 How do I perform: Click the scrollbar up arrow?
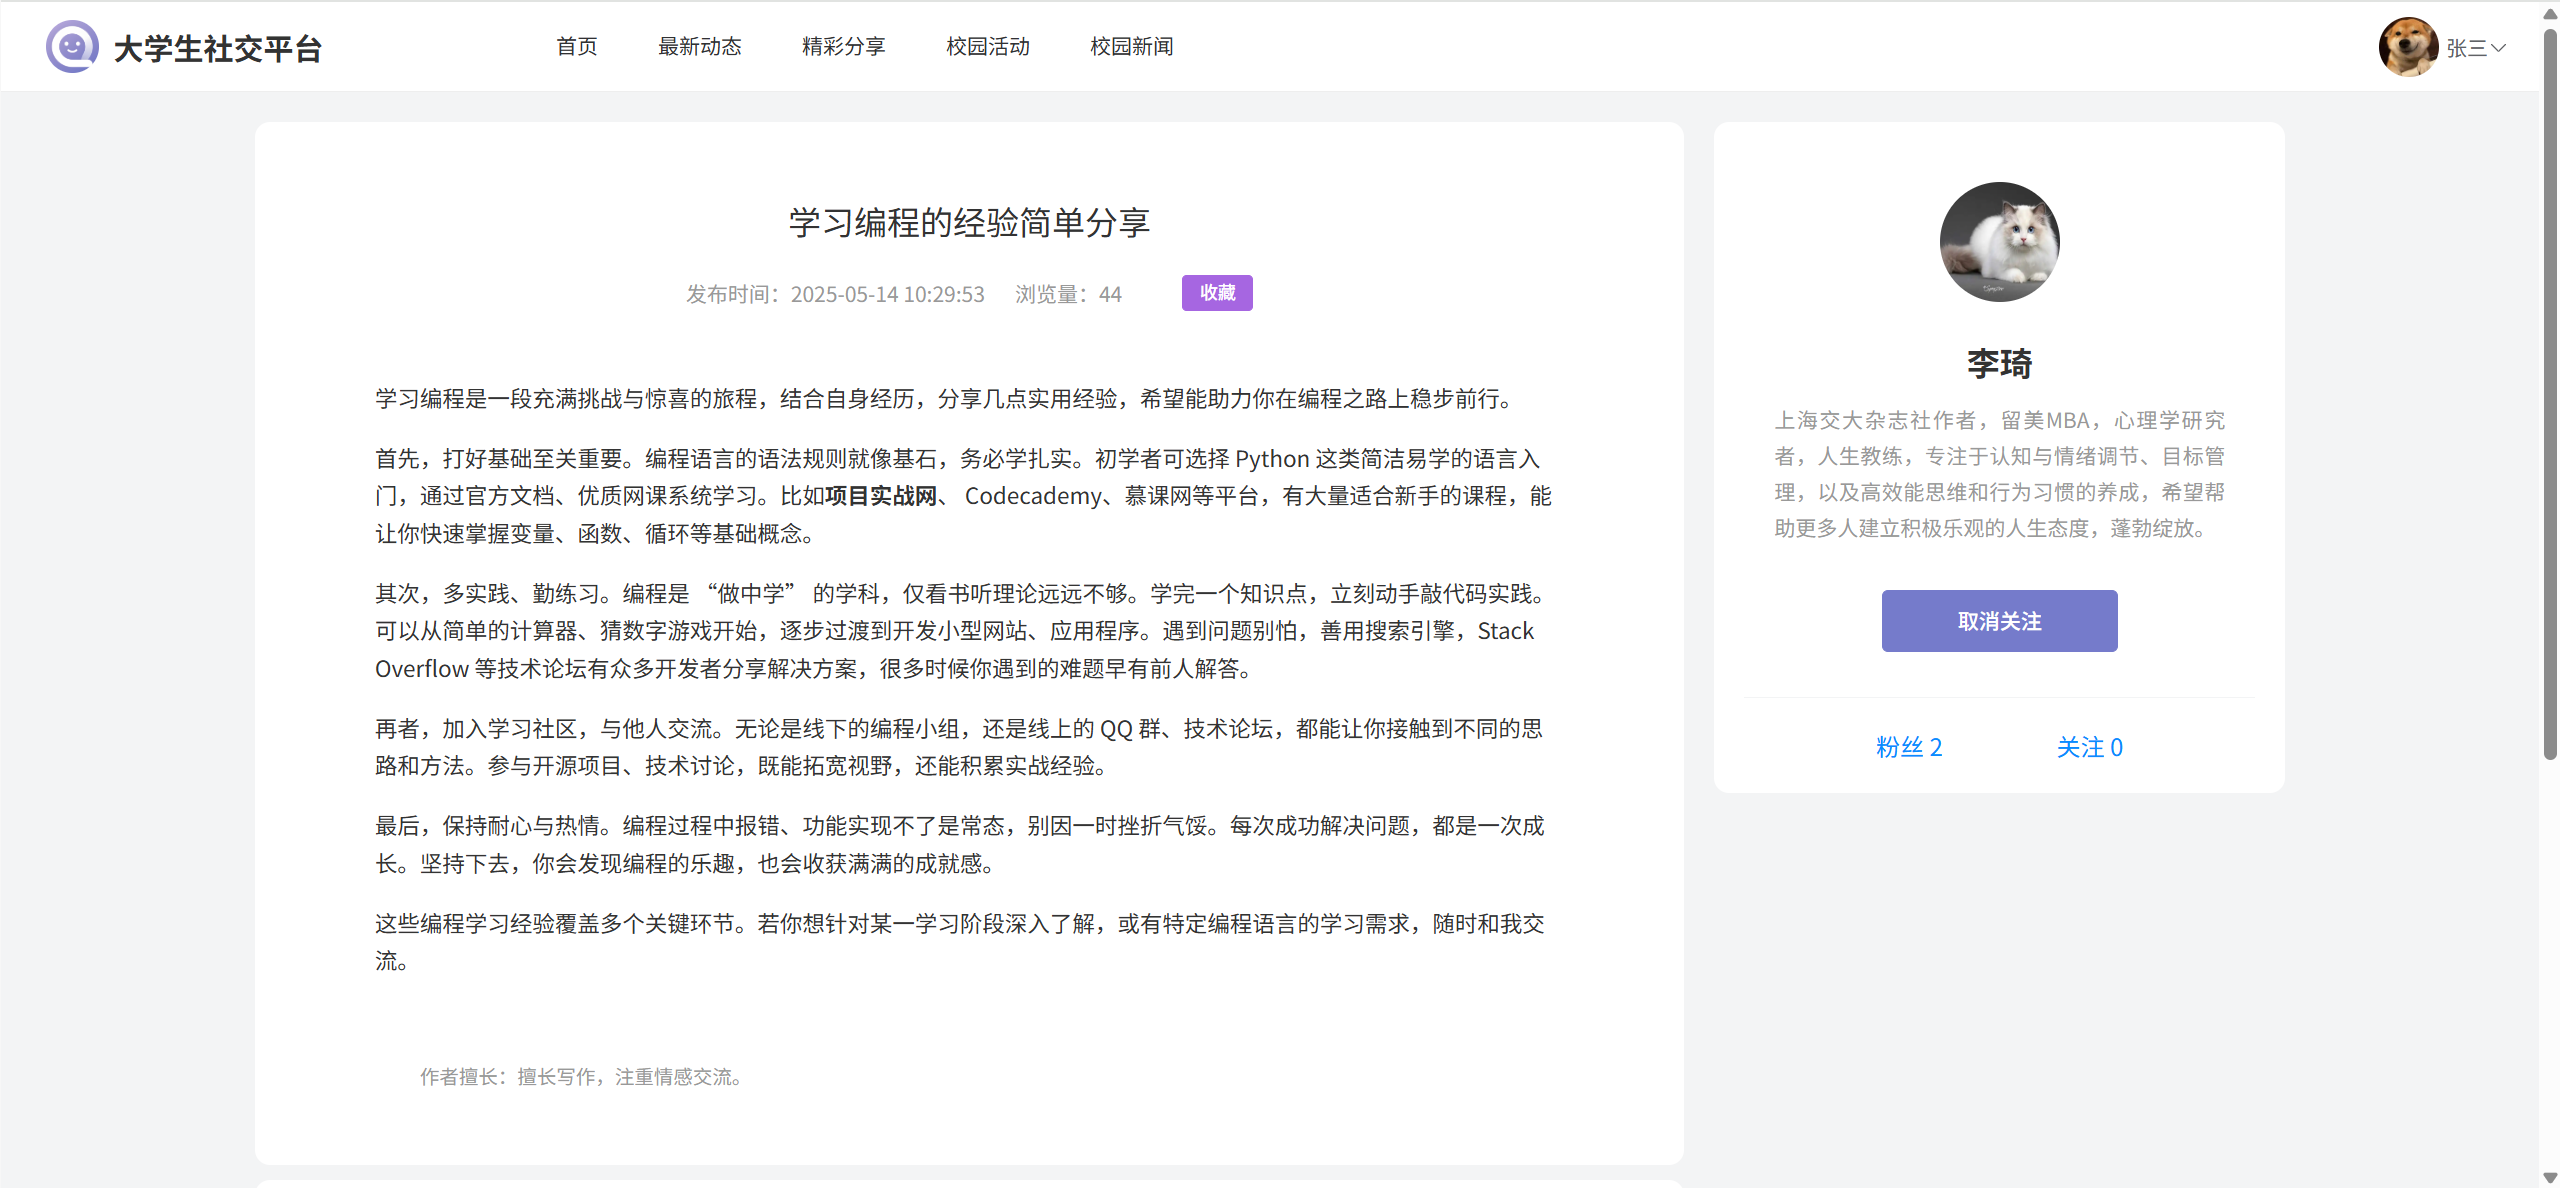[x=2550, y=12]
